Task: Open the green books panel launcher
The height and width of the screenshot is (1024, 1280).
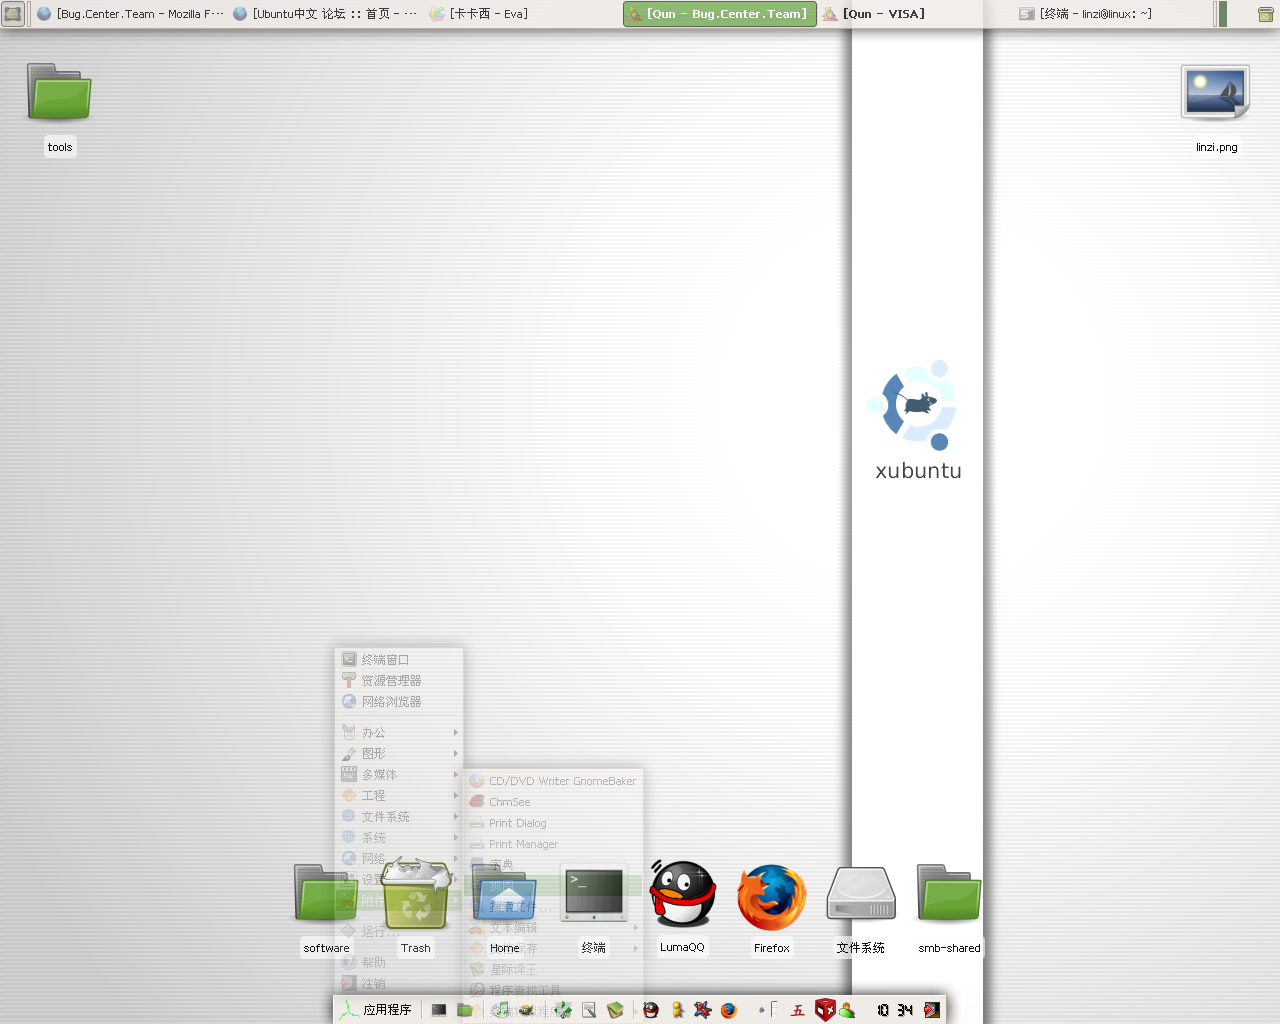Action: [615, 1010]
